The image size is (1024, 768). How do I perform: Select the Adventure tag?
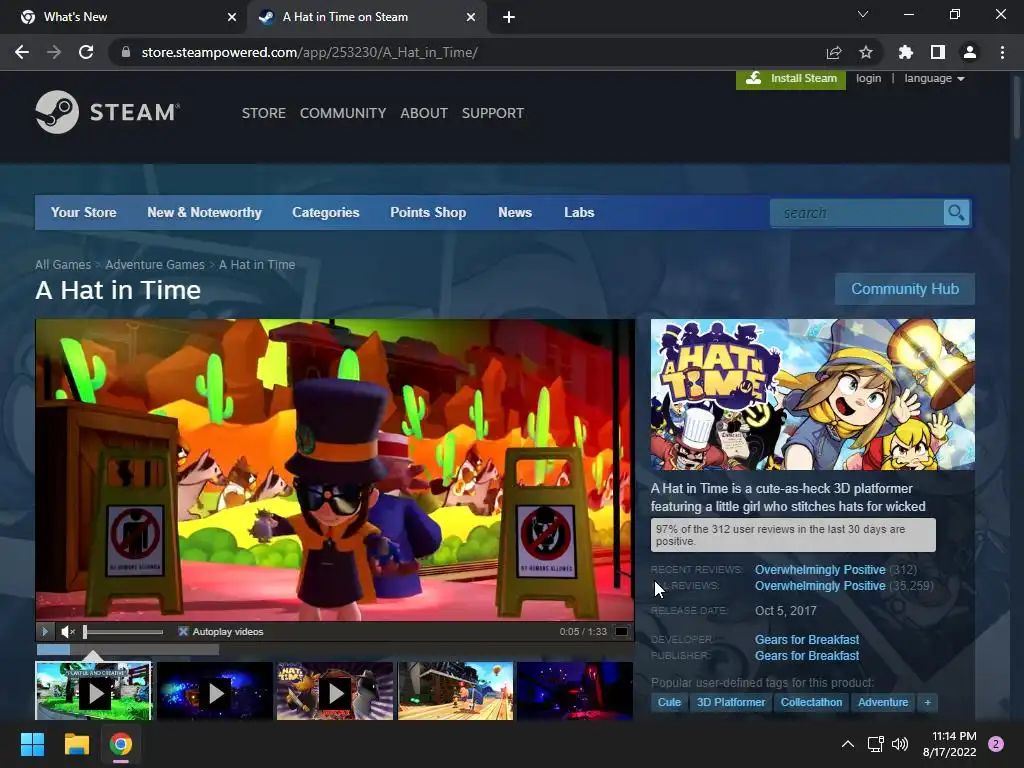pyautogui.click(x=883, y=702)
